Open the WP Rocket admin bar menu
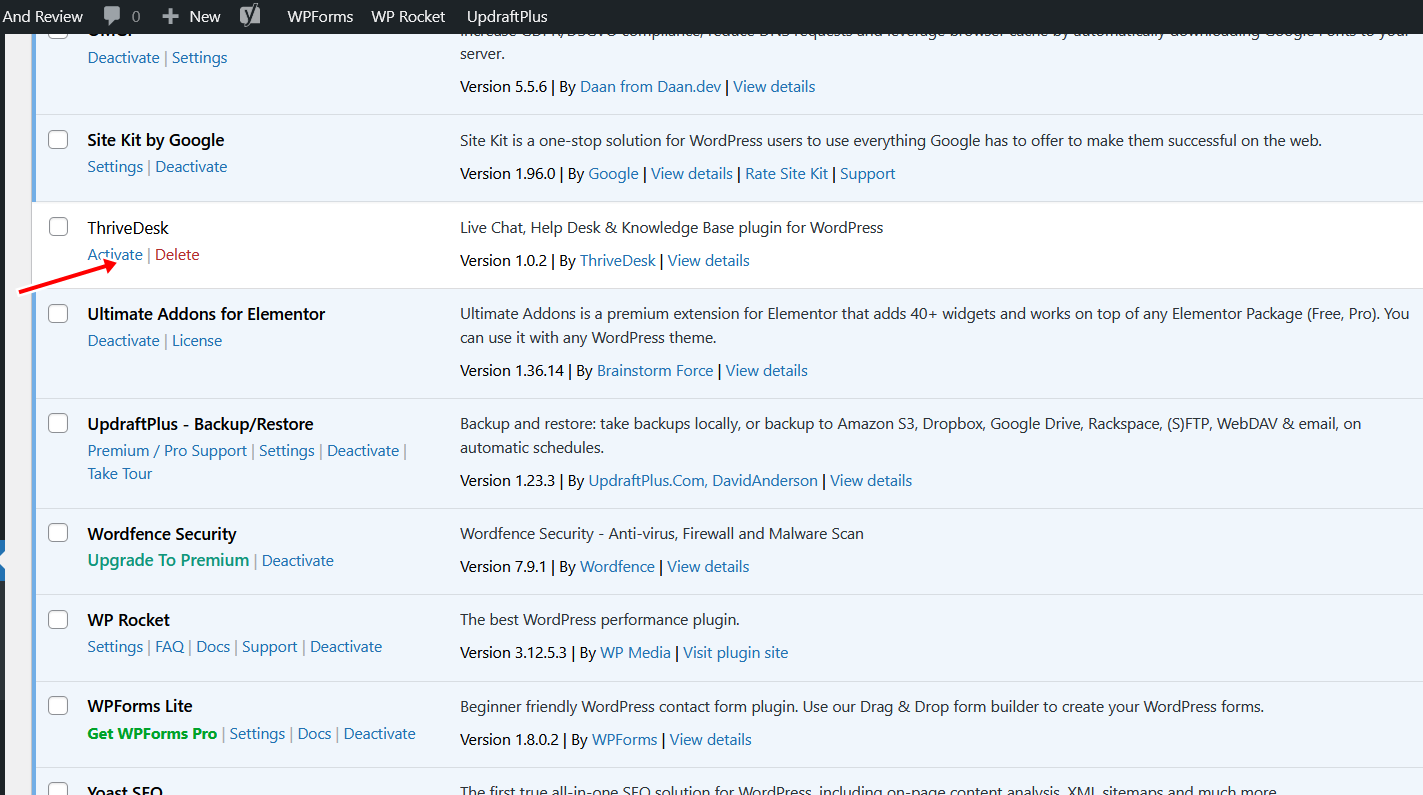 408,17
